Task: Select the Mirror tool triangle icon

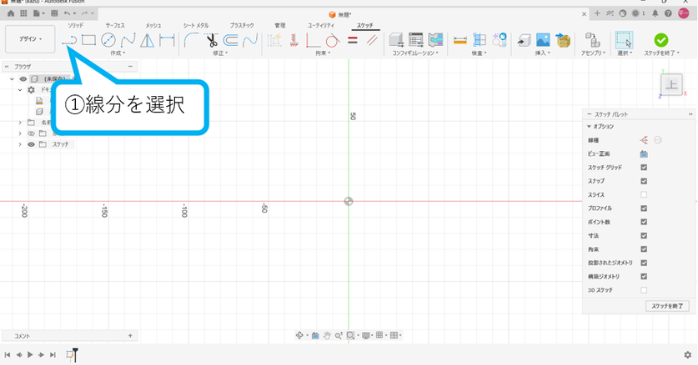Action: 147,41
